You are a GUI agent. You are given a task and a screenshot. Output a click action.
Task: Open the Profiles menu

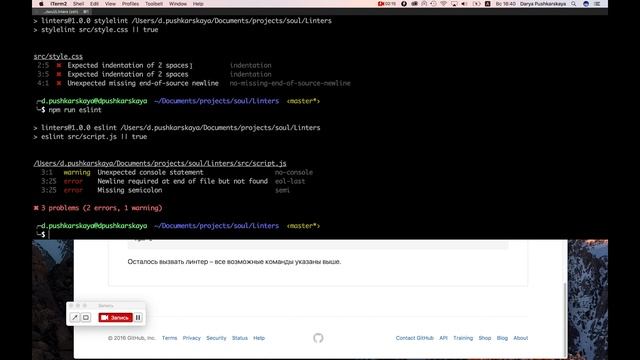pyautogui.click(x=130, y=4)
